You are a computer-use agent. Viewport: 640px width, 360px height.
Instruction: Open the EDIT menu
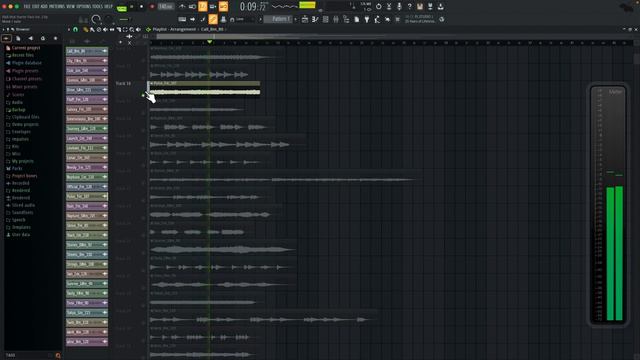35,7
